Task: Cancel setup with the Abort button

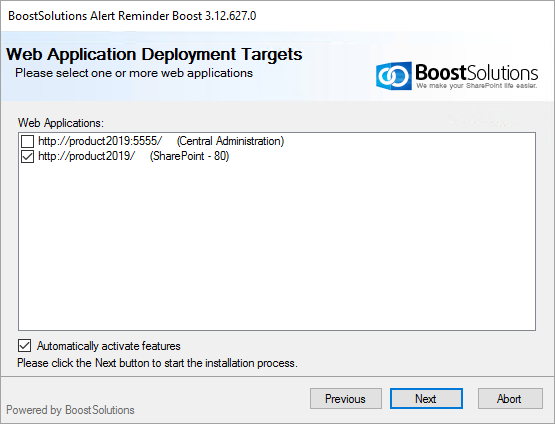Action: (x=510, y=399)
